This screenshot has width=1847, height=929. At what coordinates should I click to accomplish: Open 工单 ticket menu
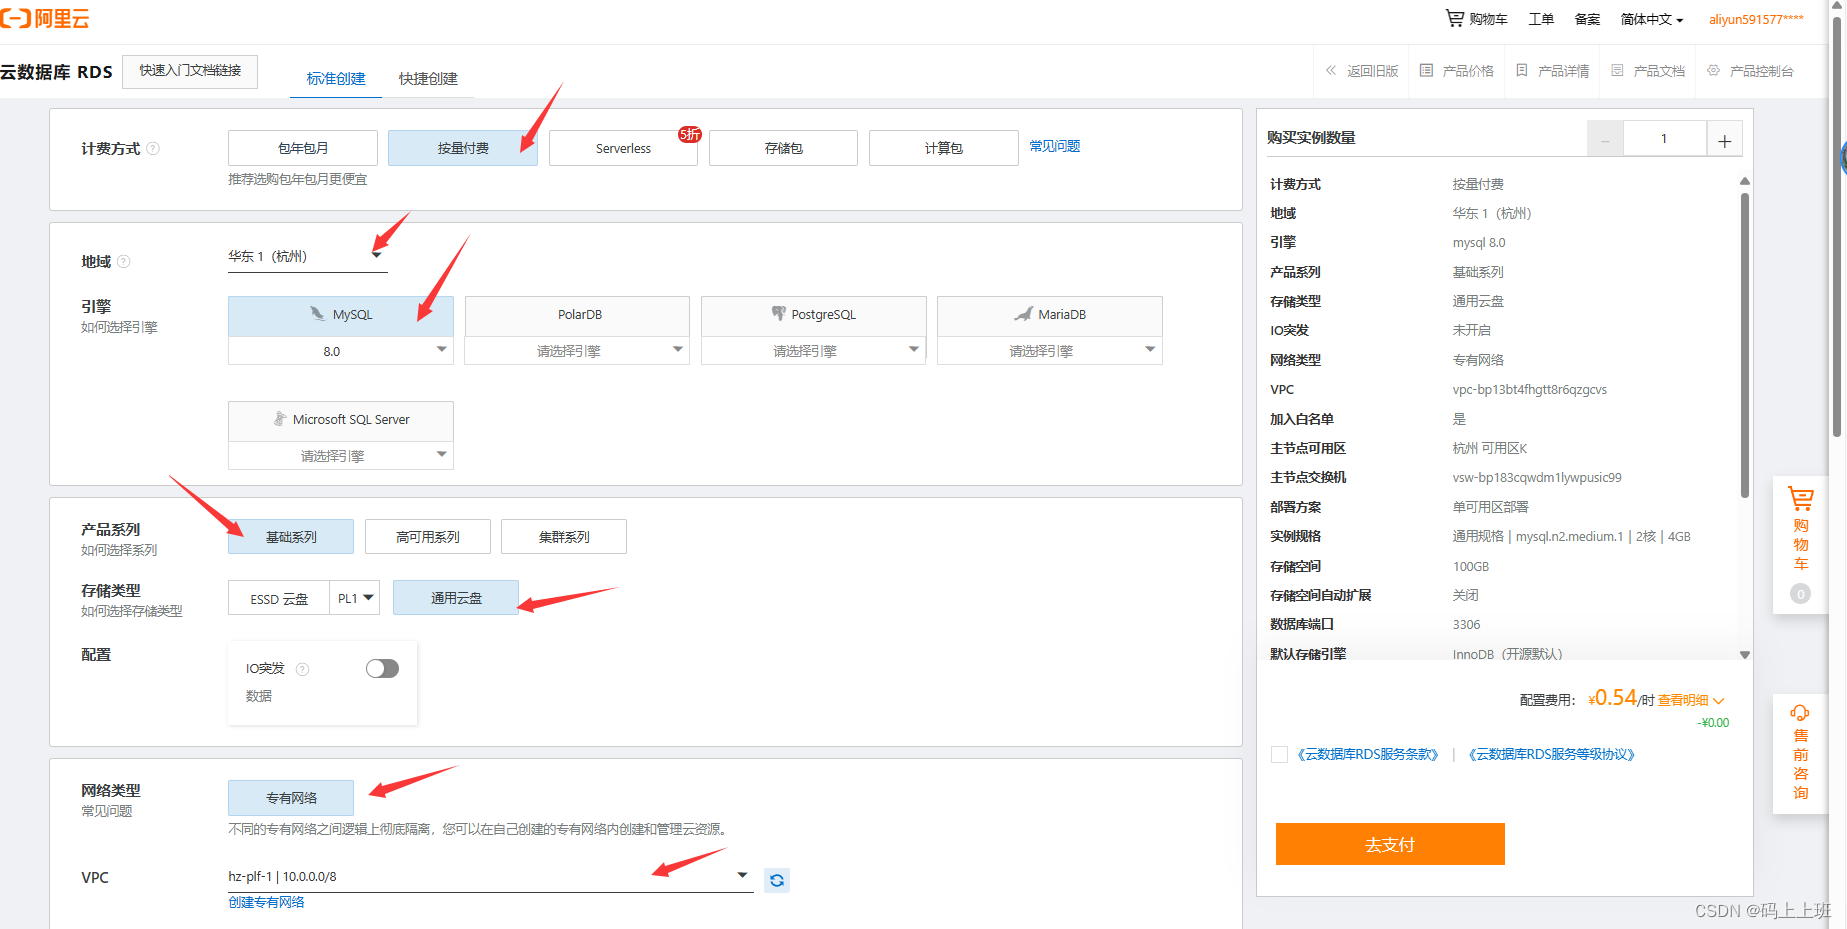1541,19
